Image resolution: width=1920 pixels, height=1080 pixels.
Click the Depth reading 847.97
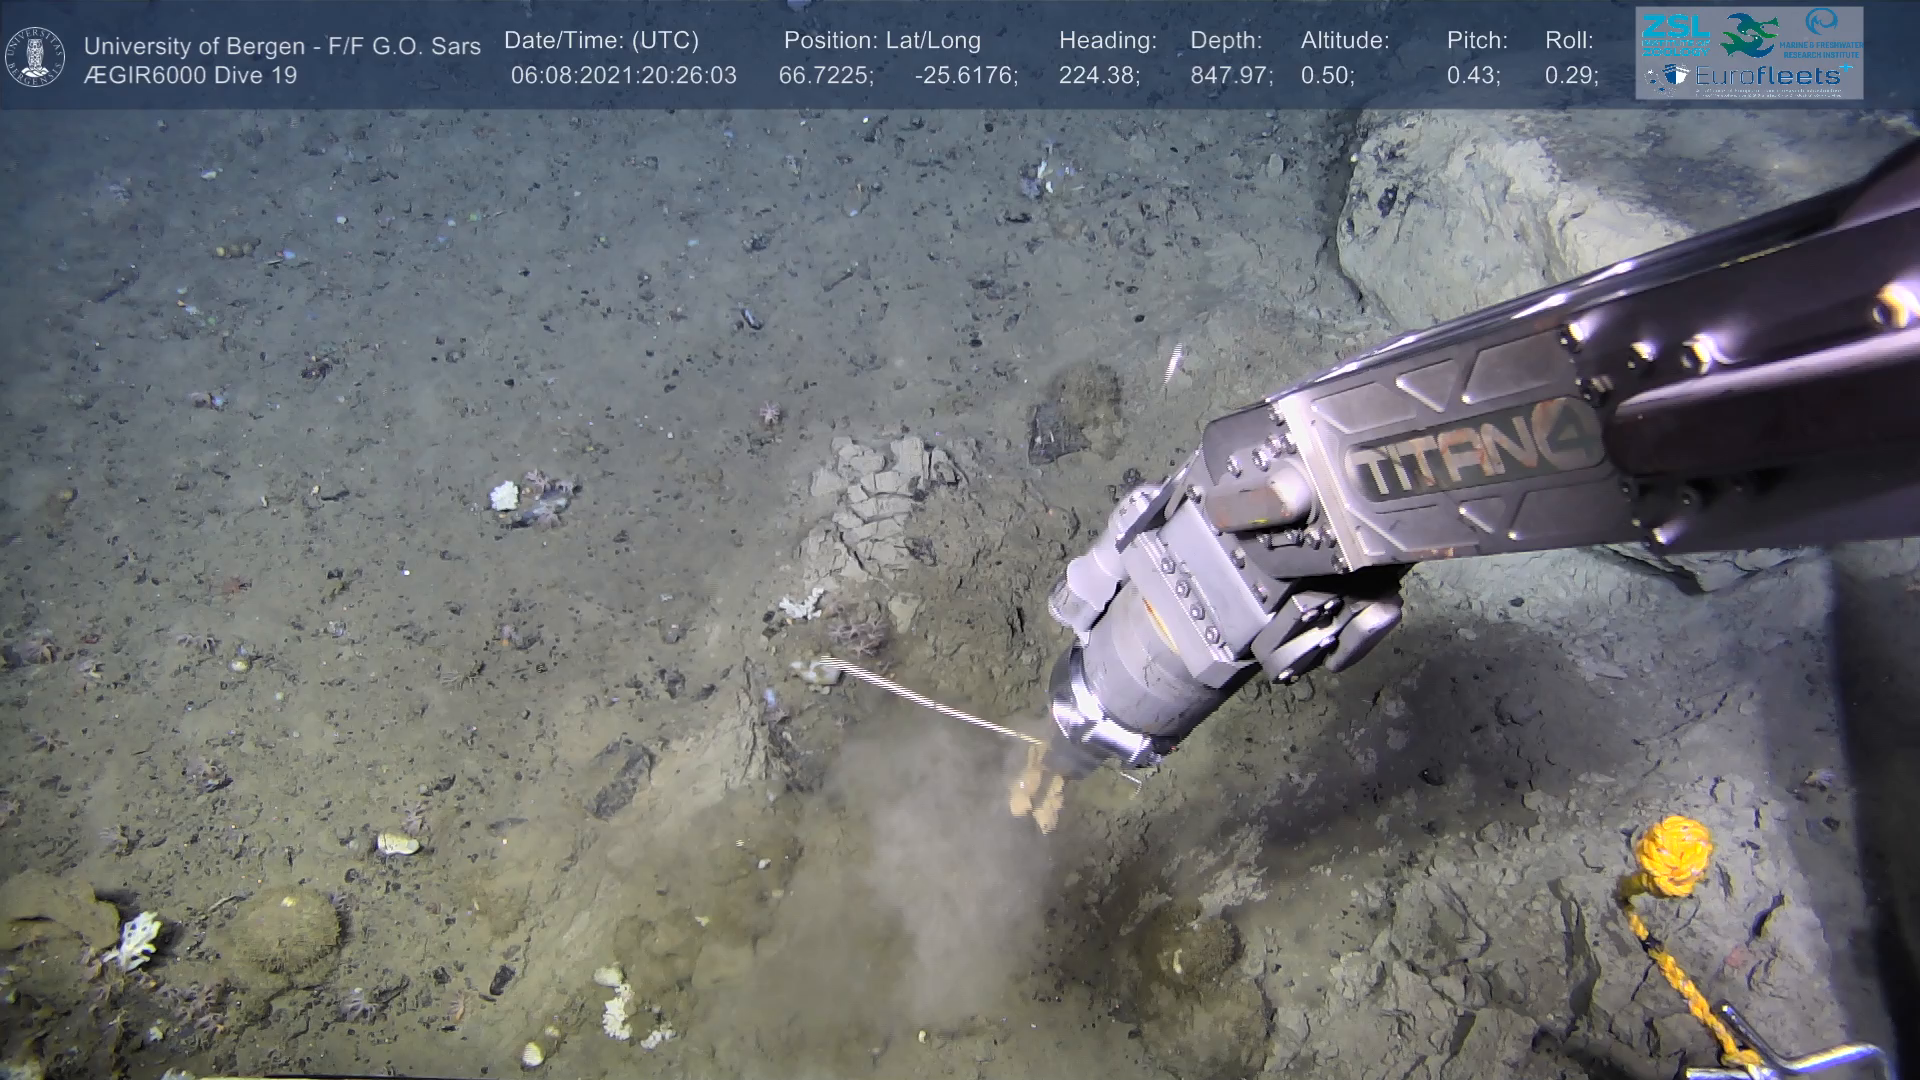click(x=1229, y=76)
